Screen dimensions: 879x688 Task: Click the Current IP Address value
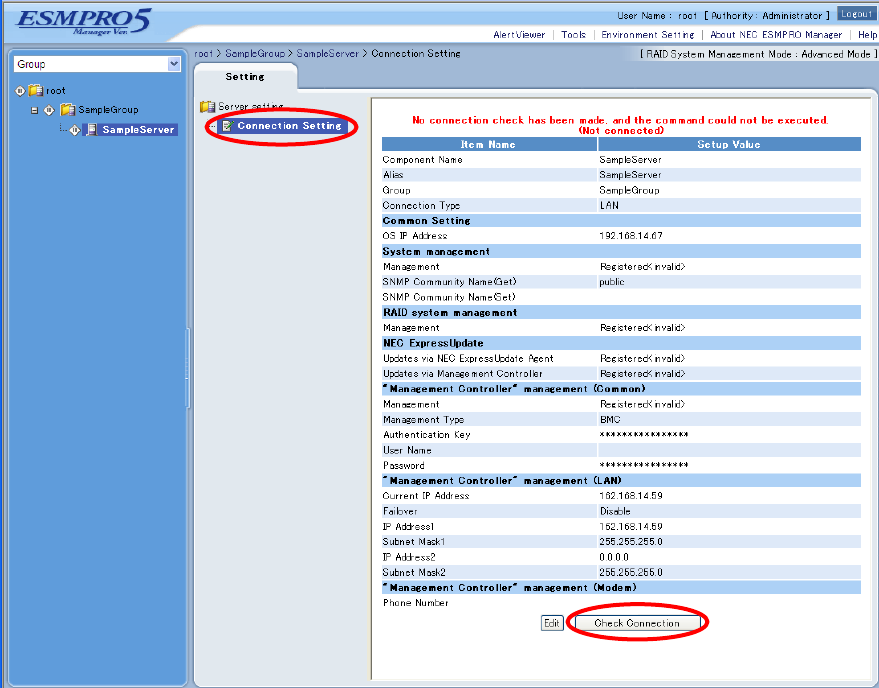pyautogui.click(x=631, y=496)
